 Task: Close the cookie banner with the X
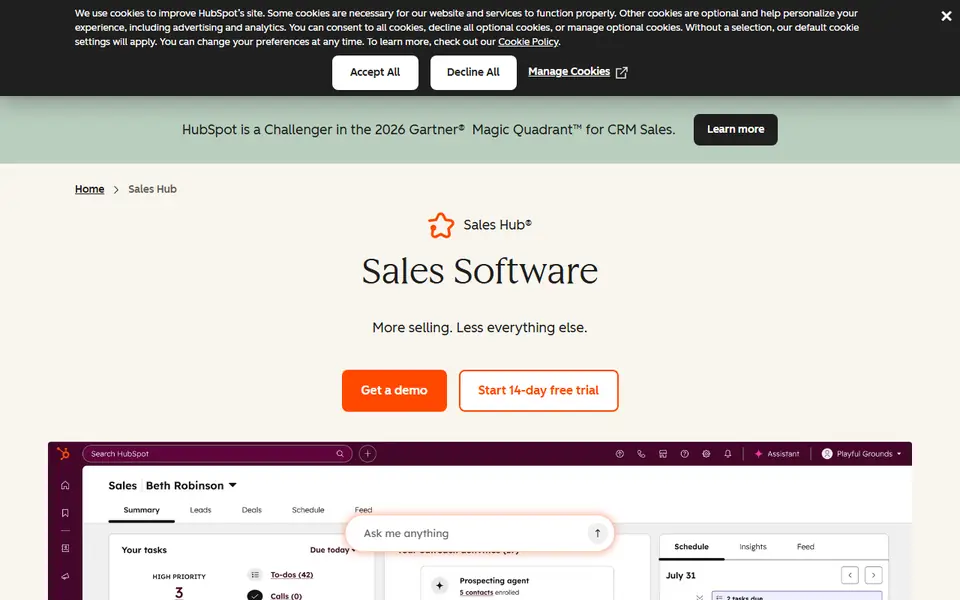[946, 17]
